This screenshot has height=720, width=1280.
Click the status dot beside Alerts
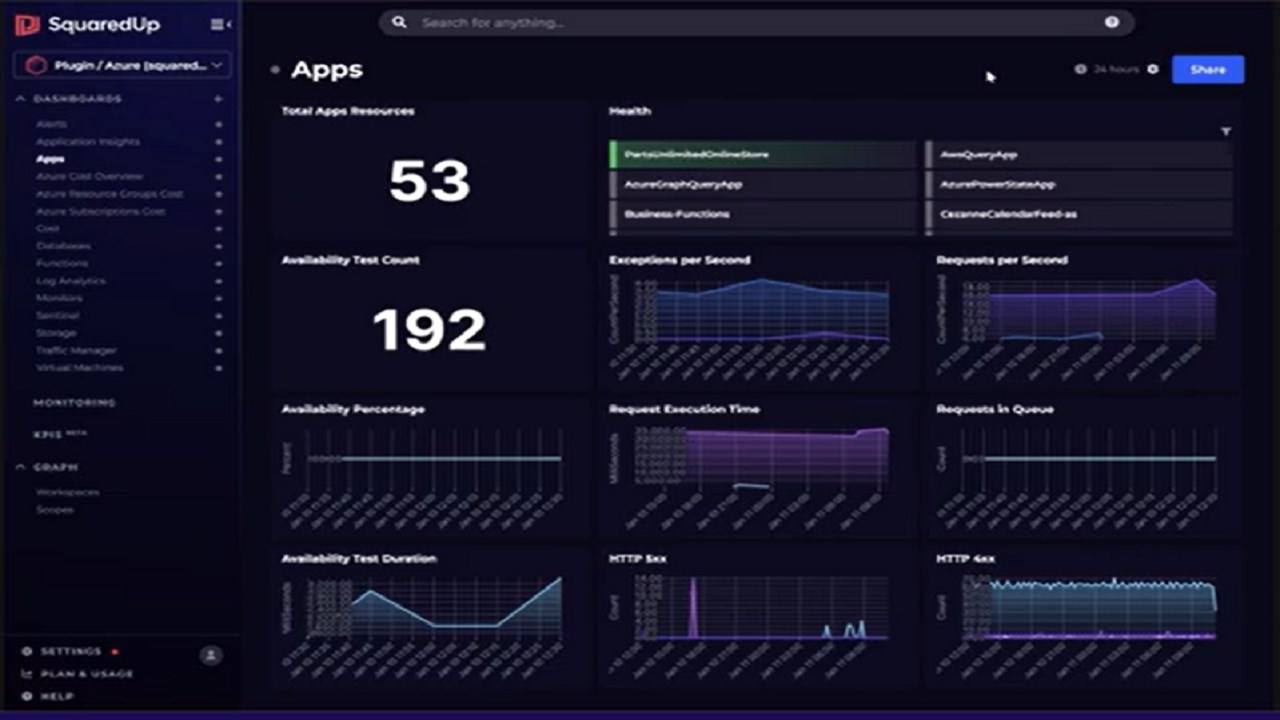218,124
